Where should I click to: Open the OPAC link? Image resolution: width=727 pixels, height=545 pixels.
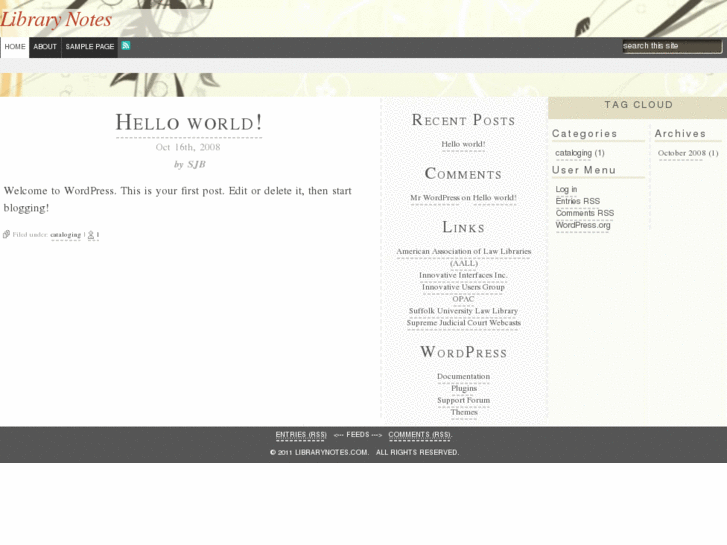[463, 299]
